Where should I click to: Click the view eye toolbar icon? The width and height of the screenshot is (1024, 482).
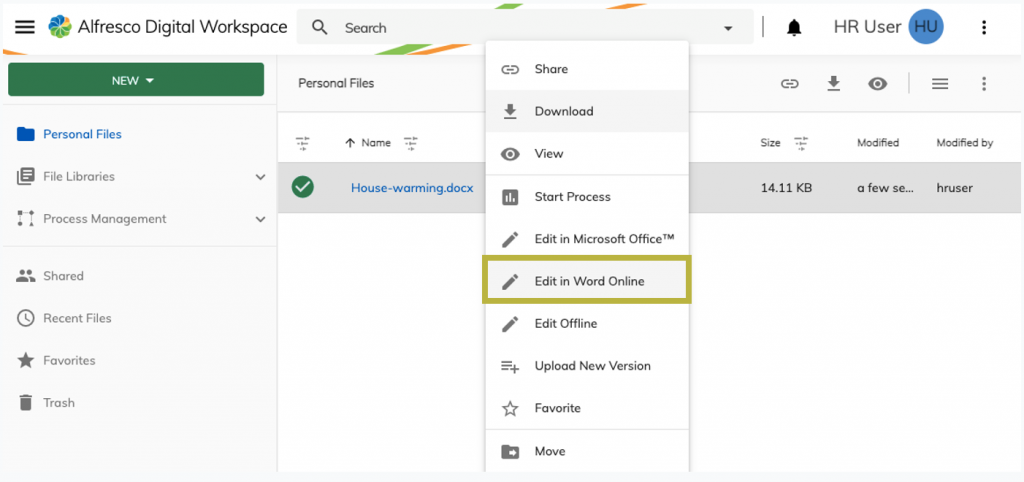877,84
